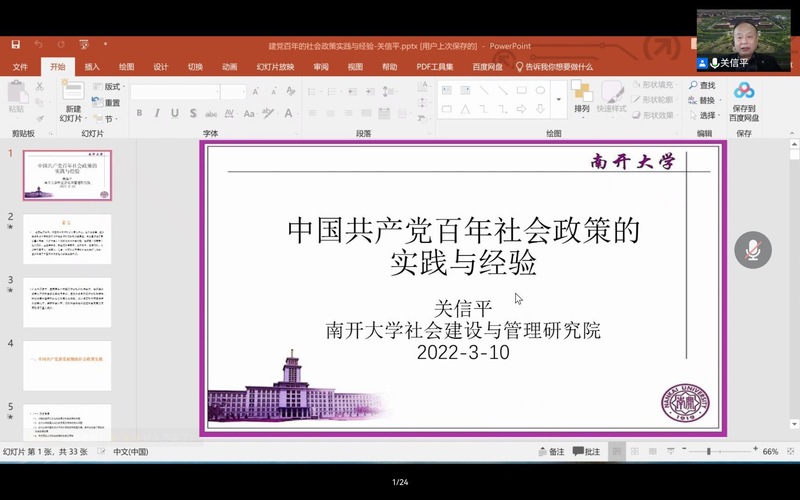Adjust the zoom slider in status bar

708,452
